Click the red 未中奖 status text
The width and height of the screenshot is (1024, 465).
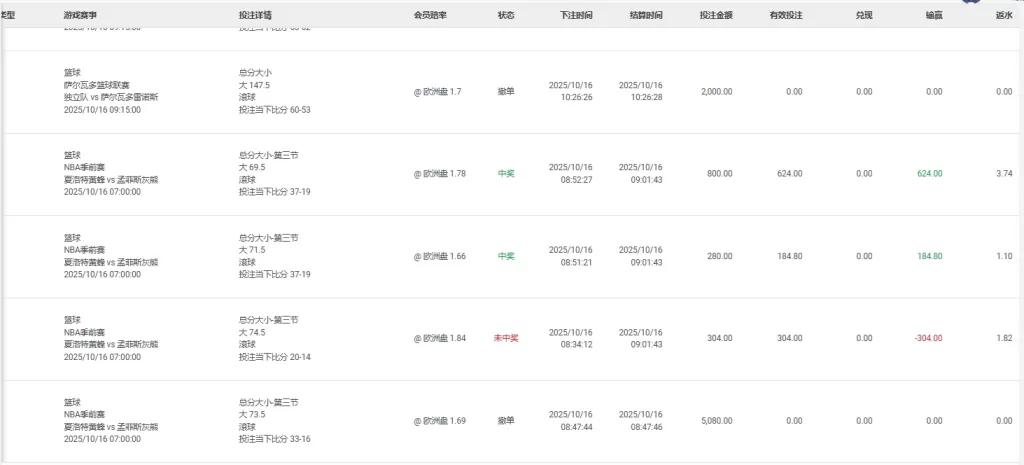point(506,338)
